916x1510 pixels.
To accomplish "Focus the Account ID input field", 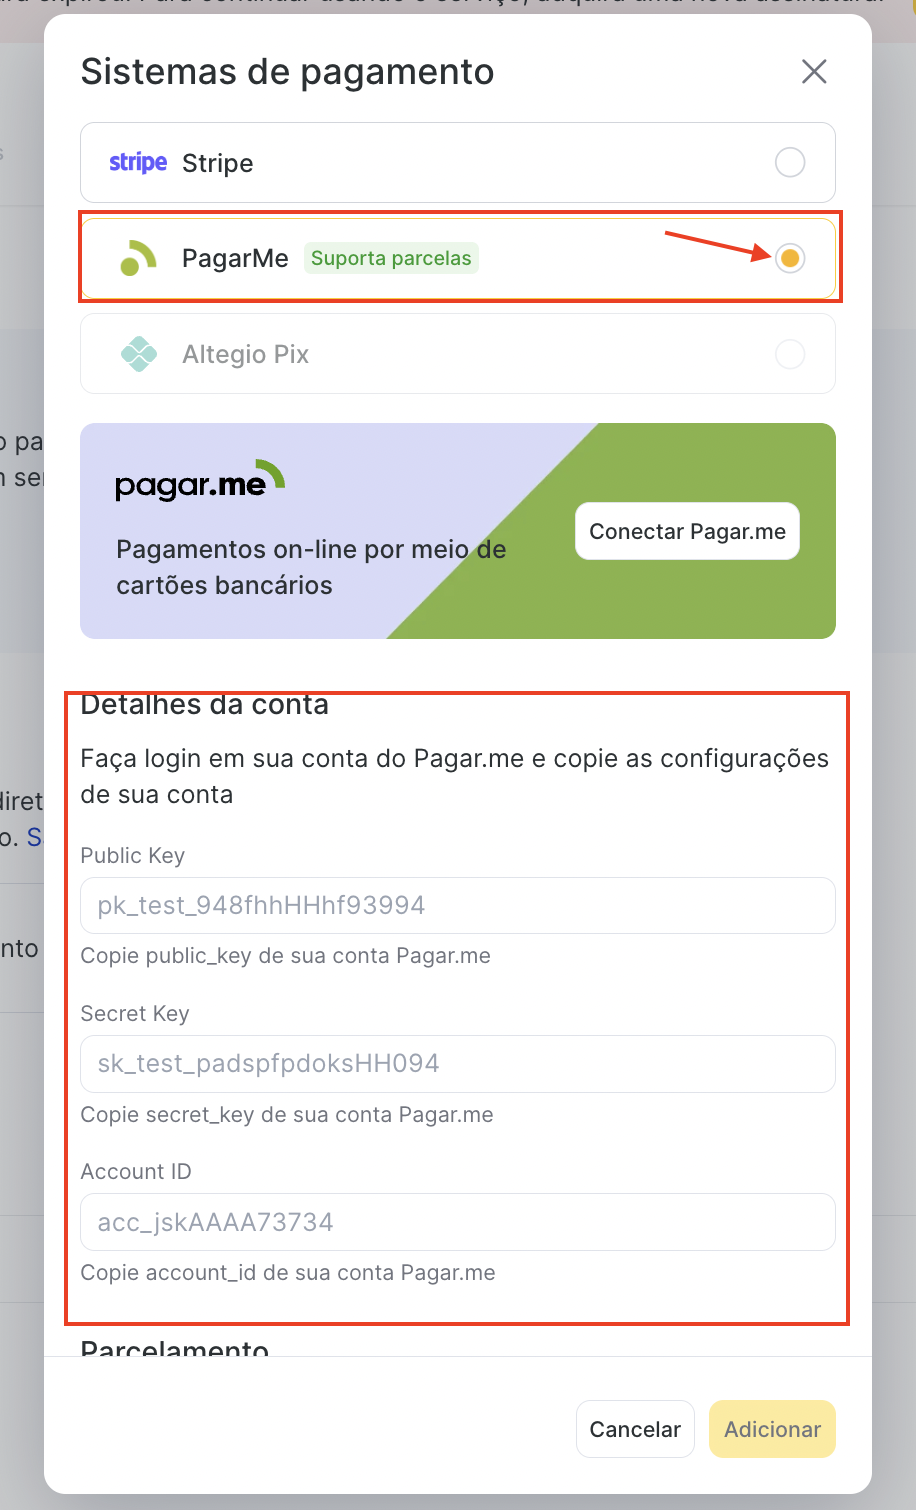I will [x=458, y=1222].
